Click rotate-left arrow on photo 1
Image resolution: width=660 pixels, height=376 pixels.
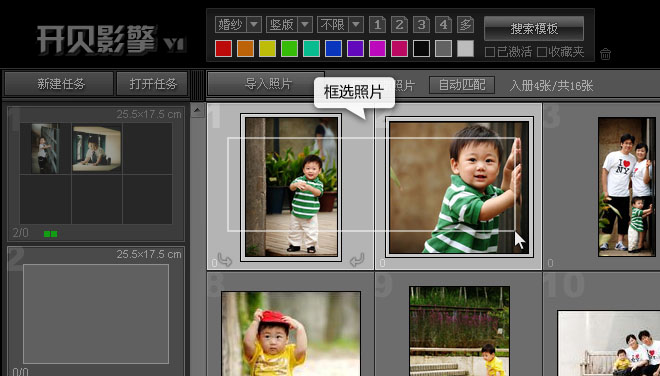(x=224, y=260)
